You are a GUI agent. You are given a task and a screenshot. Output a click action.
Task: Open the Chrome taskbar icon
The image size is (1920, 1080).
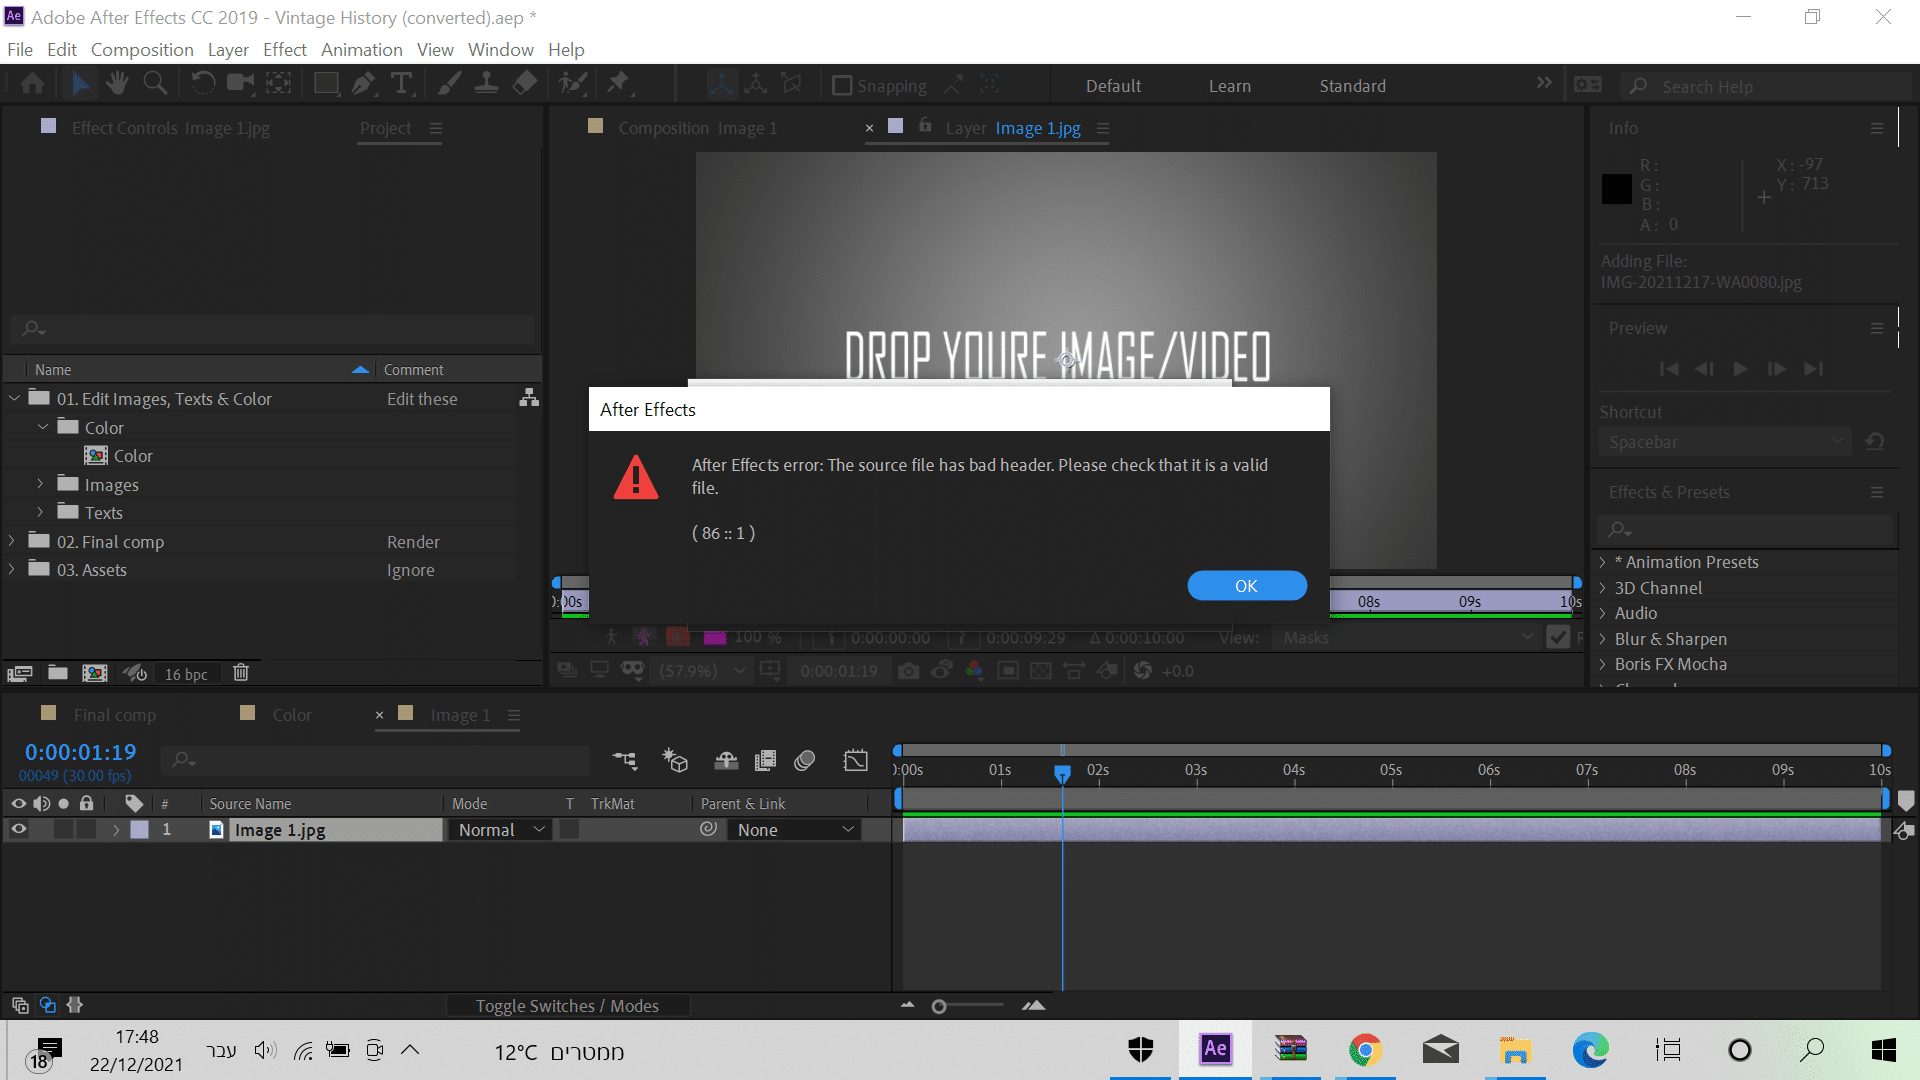click(1365, 1050)
